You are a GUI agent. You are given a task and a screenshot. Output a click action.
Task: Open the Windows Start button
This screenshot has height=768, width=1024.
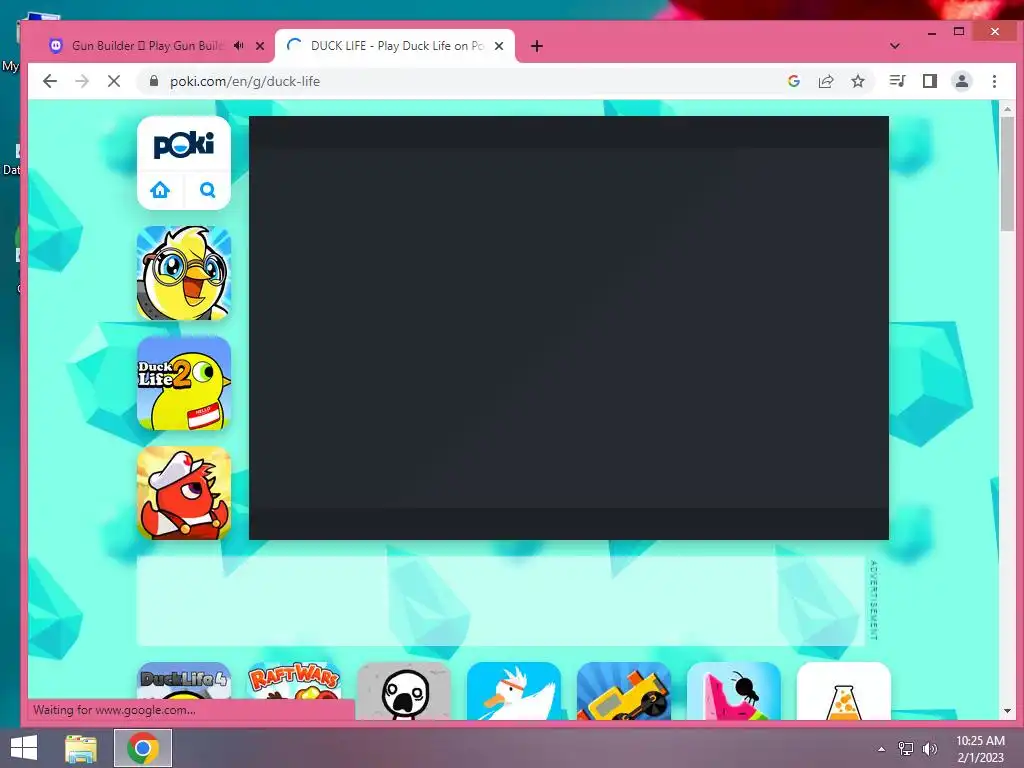(x=24, y=748)
